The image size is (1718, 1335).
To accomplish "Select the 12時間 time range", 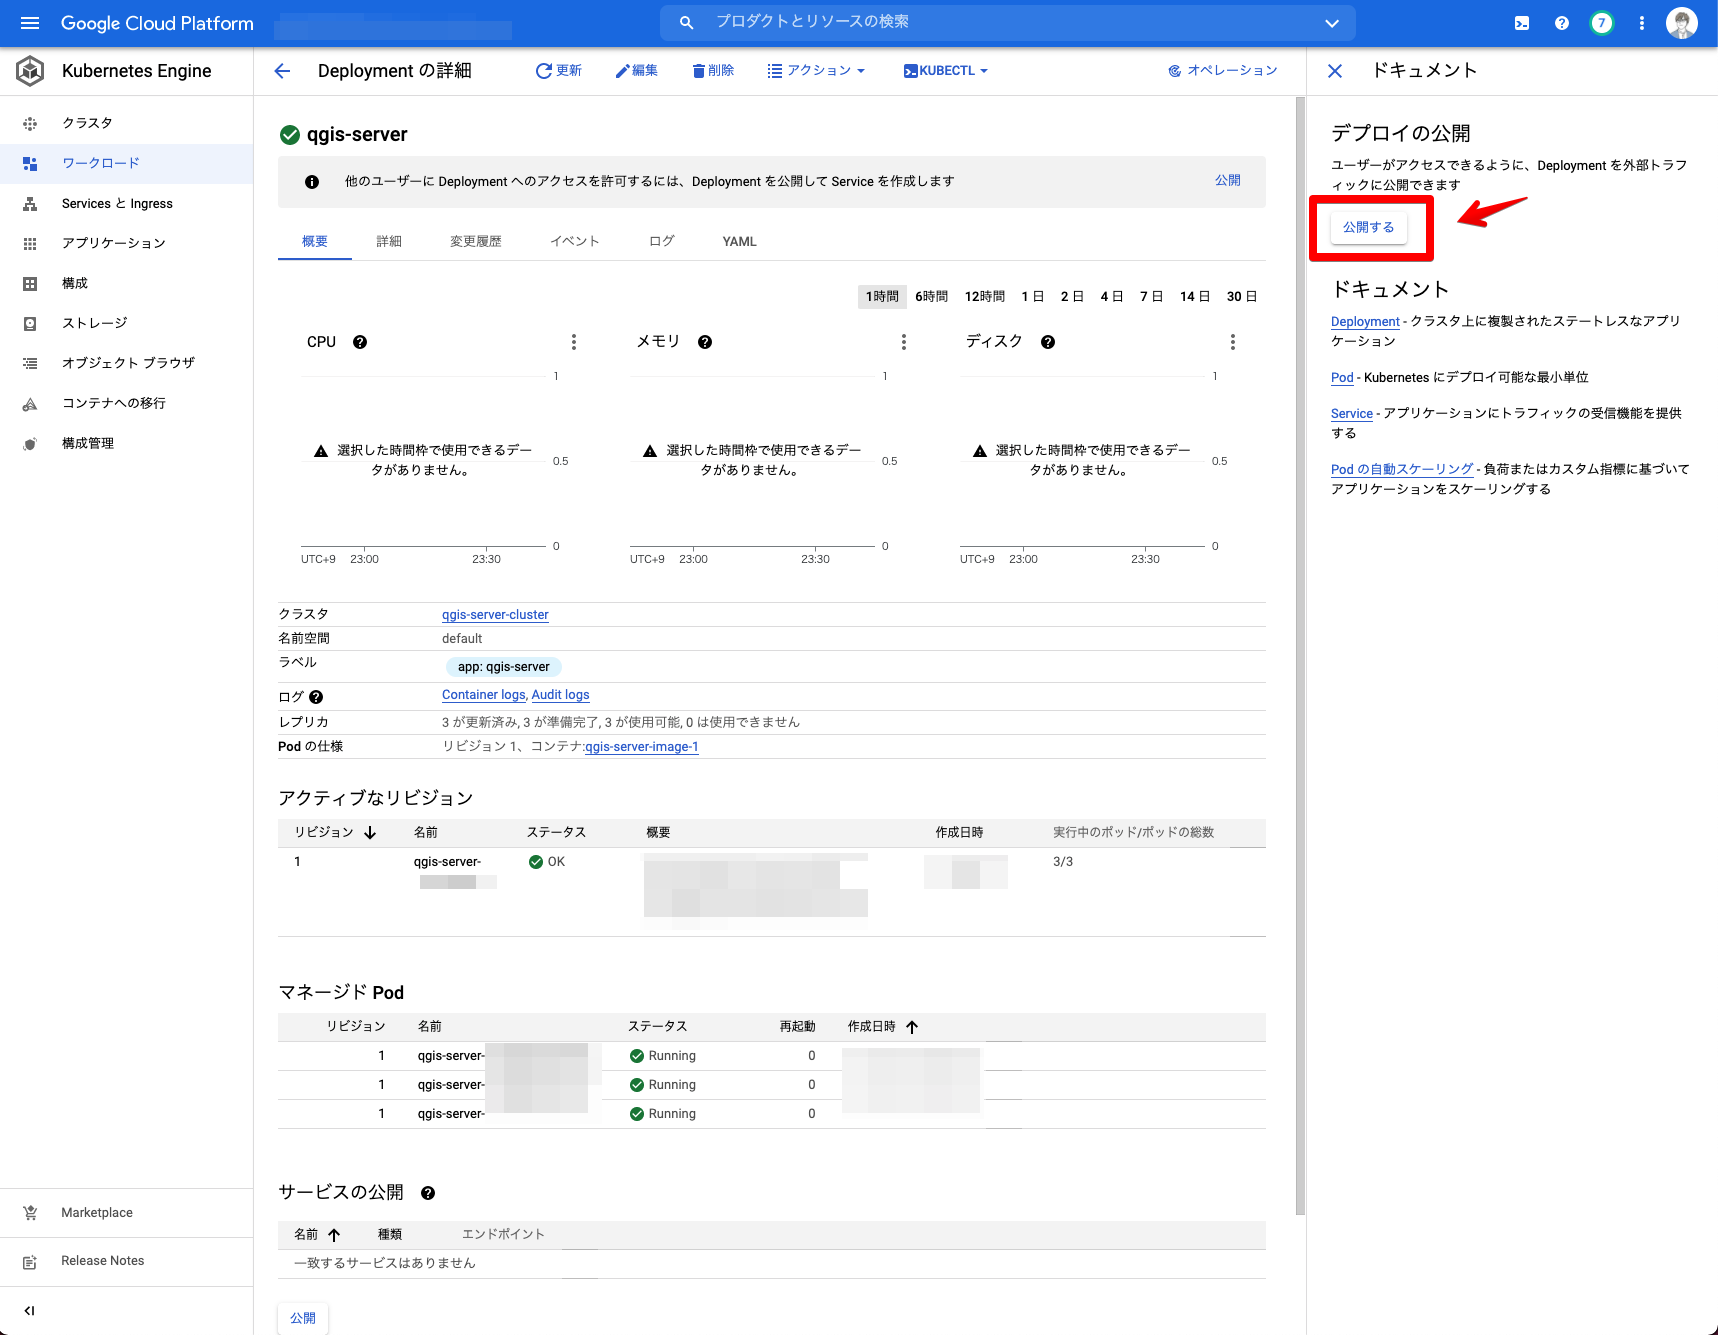I will (x=985, y=297).
